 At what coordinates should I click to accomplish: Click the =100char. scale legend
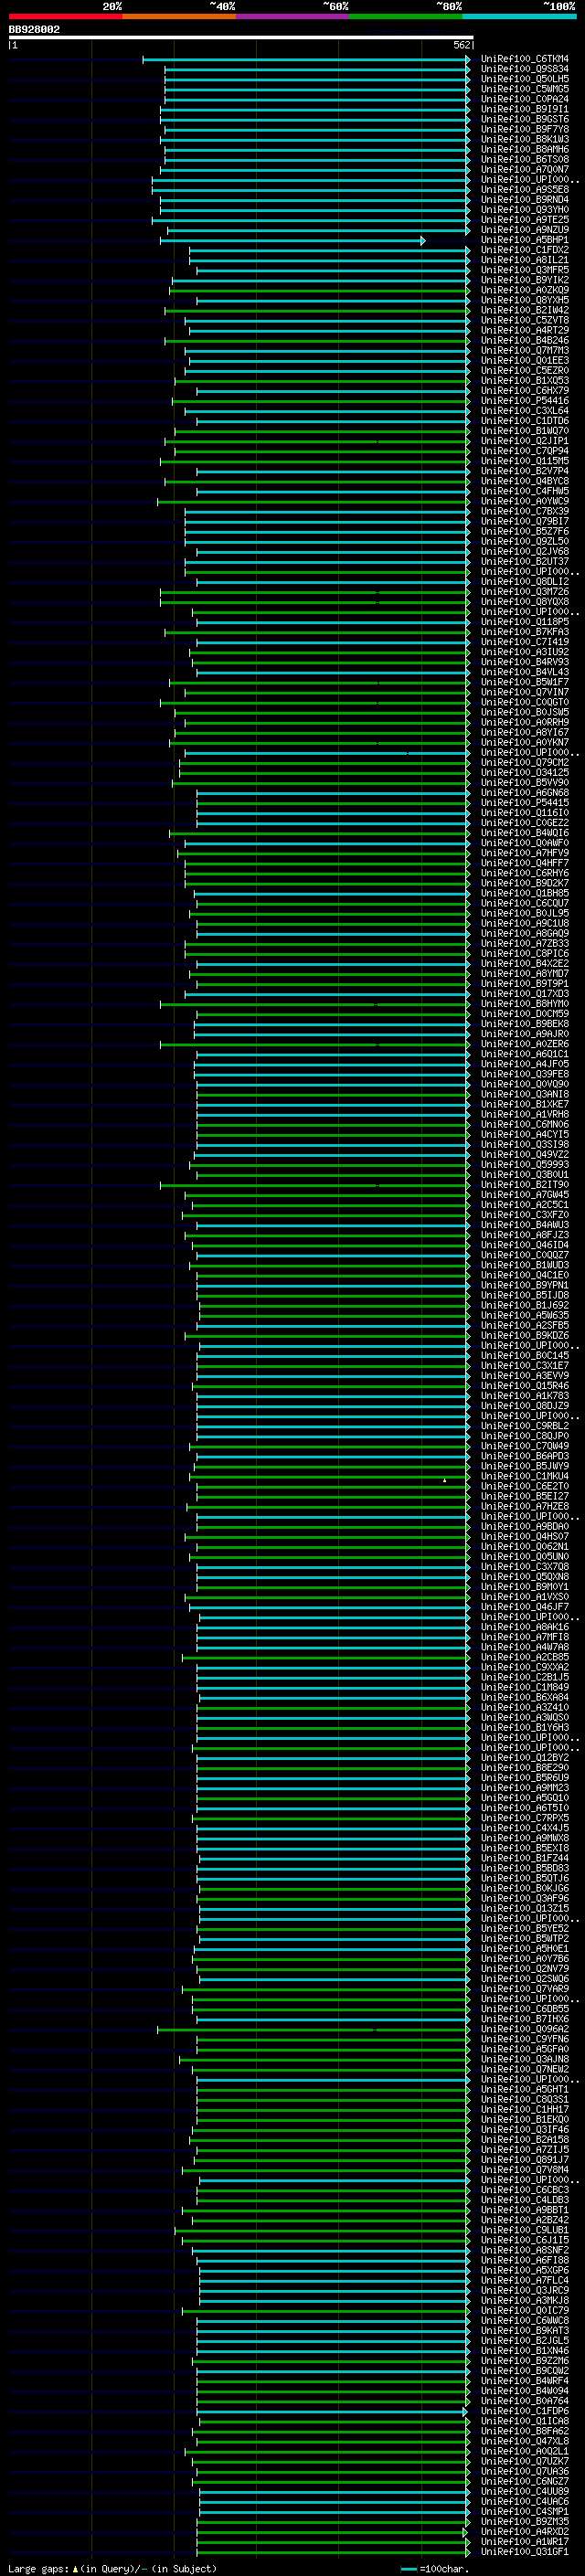coord(434,2569)
